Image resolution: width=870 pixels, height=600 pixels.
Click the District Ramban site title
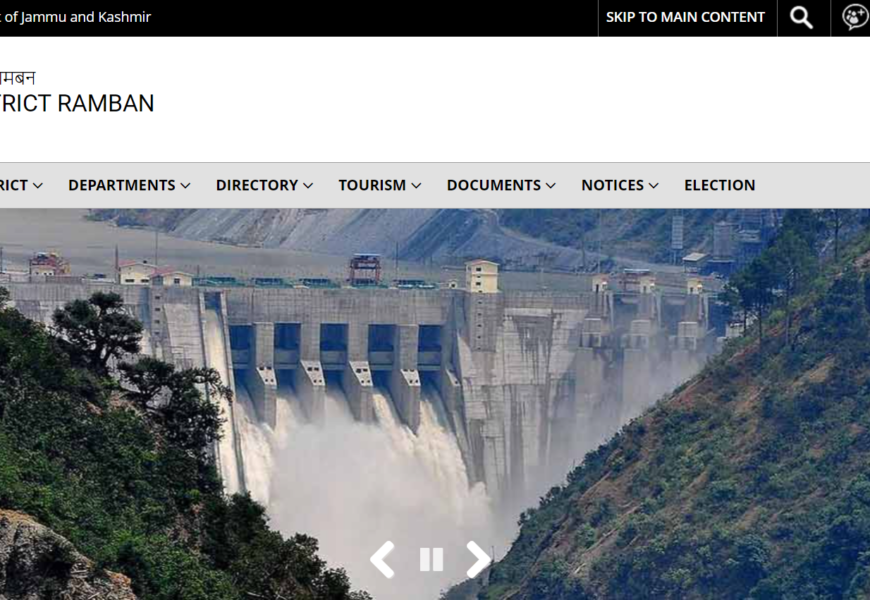tap(77, 103)
